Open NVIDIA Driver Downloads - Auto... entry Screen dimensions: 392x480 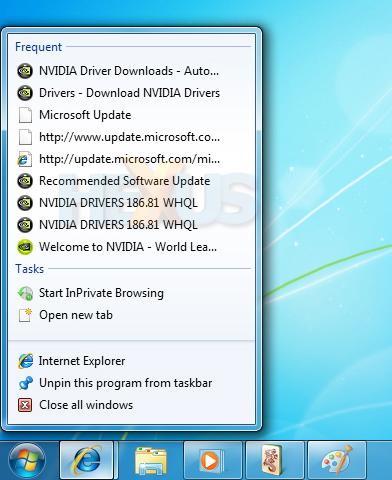[x=131, y=71]
